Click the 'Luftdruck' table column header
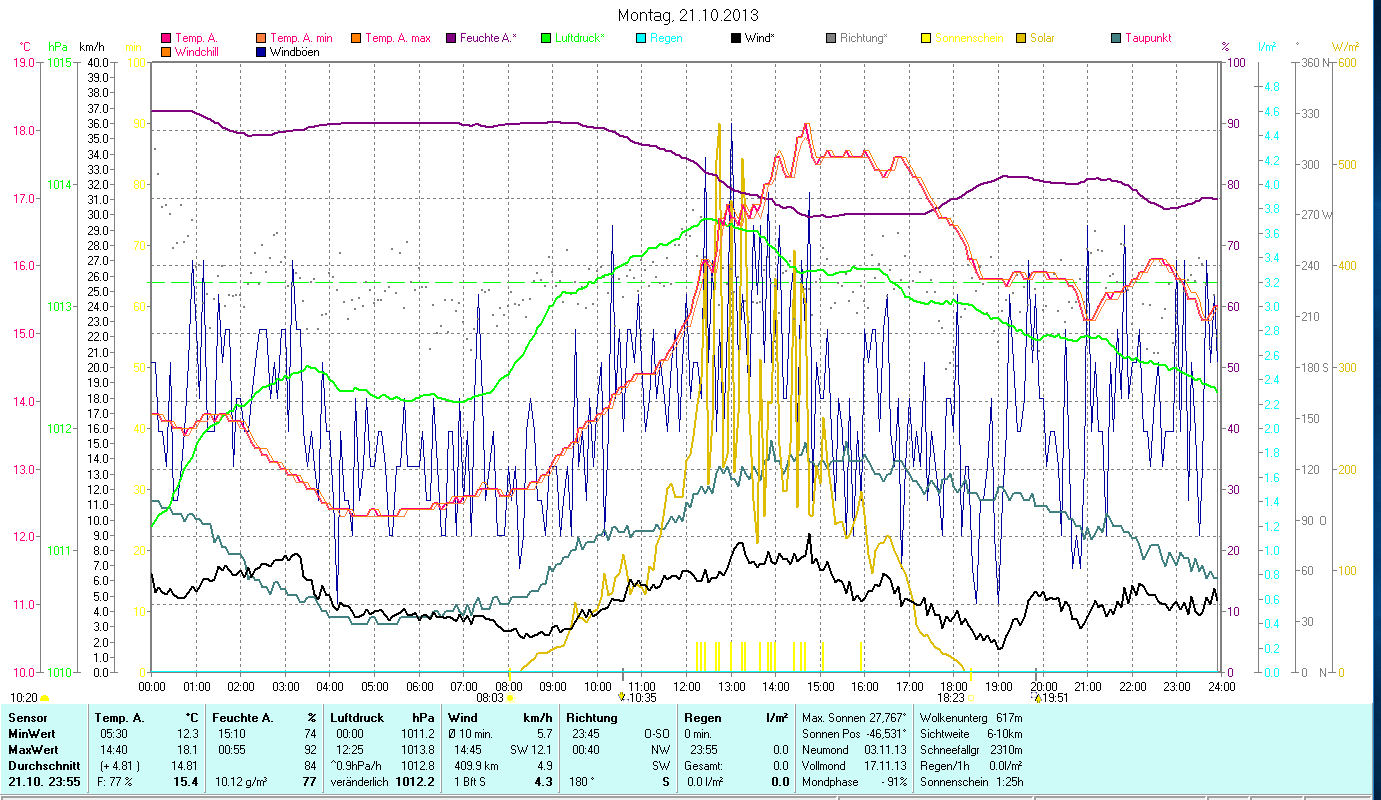The width and height of the screenshot is (1381, 800). click(356, 718)
